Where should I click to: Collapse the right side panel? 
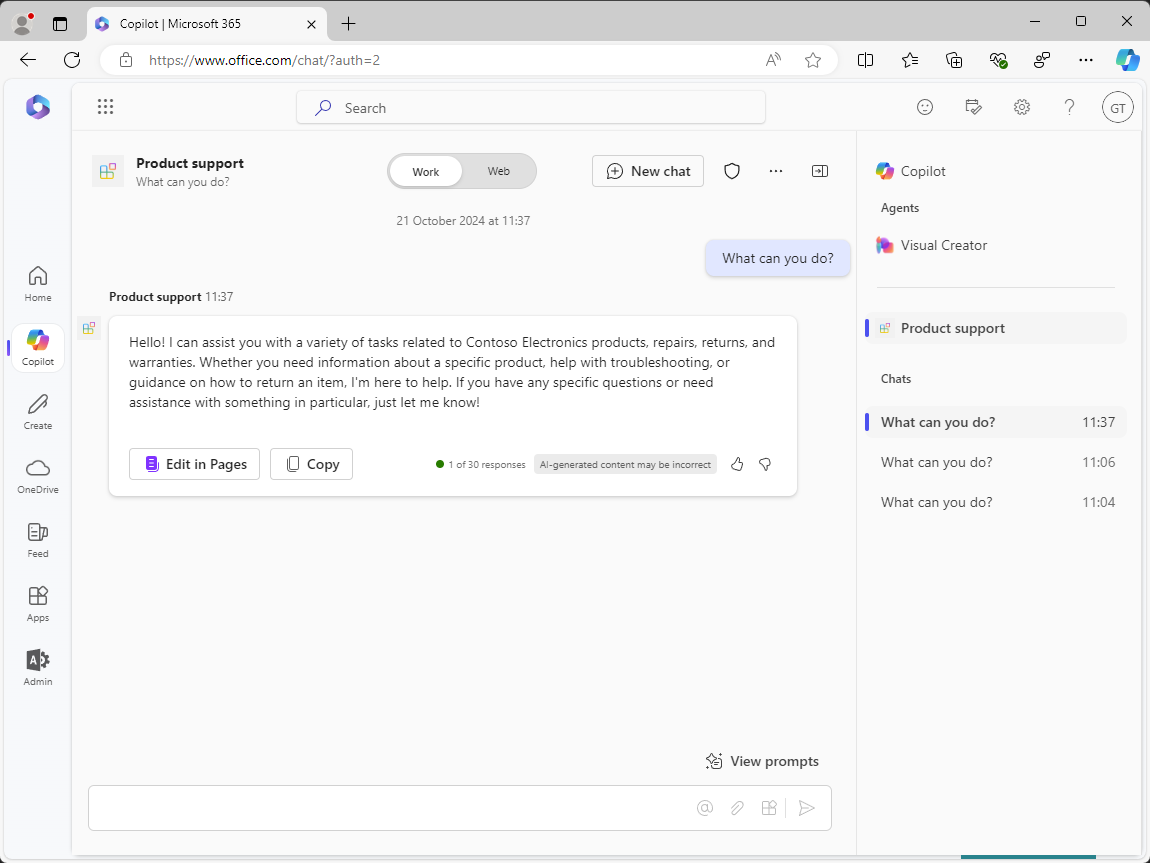tap(820, 171)
